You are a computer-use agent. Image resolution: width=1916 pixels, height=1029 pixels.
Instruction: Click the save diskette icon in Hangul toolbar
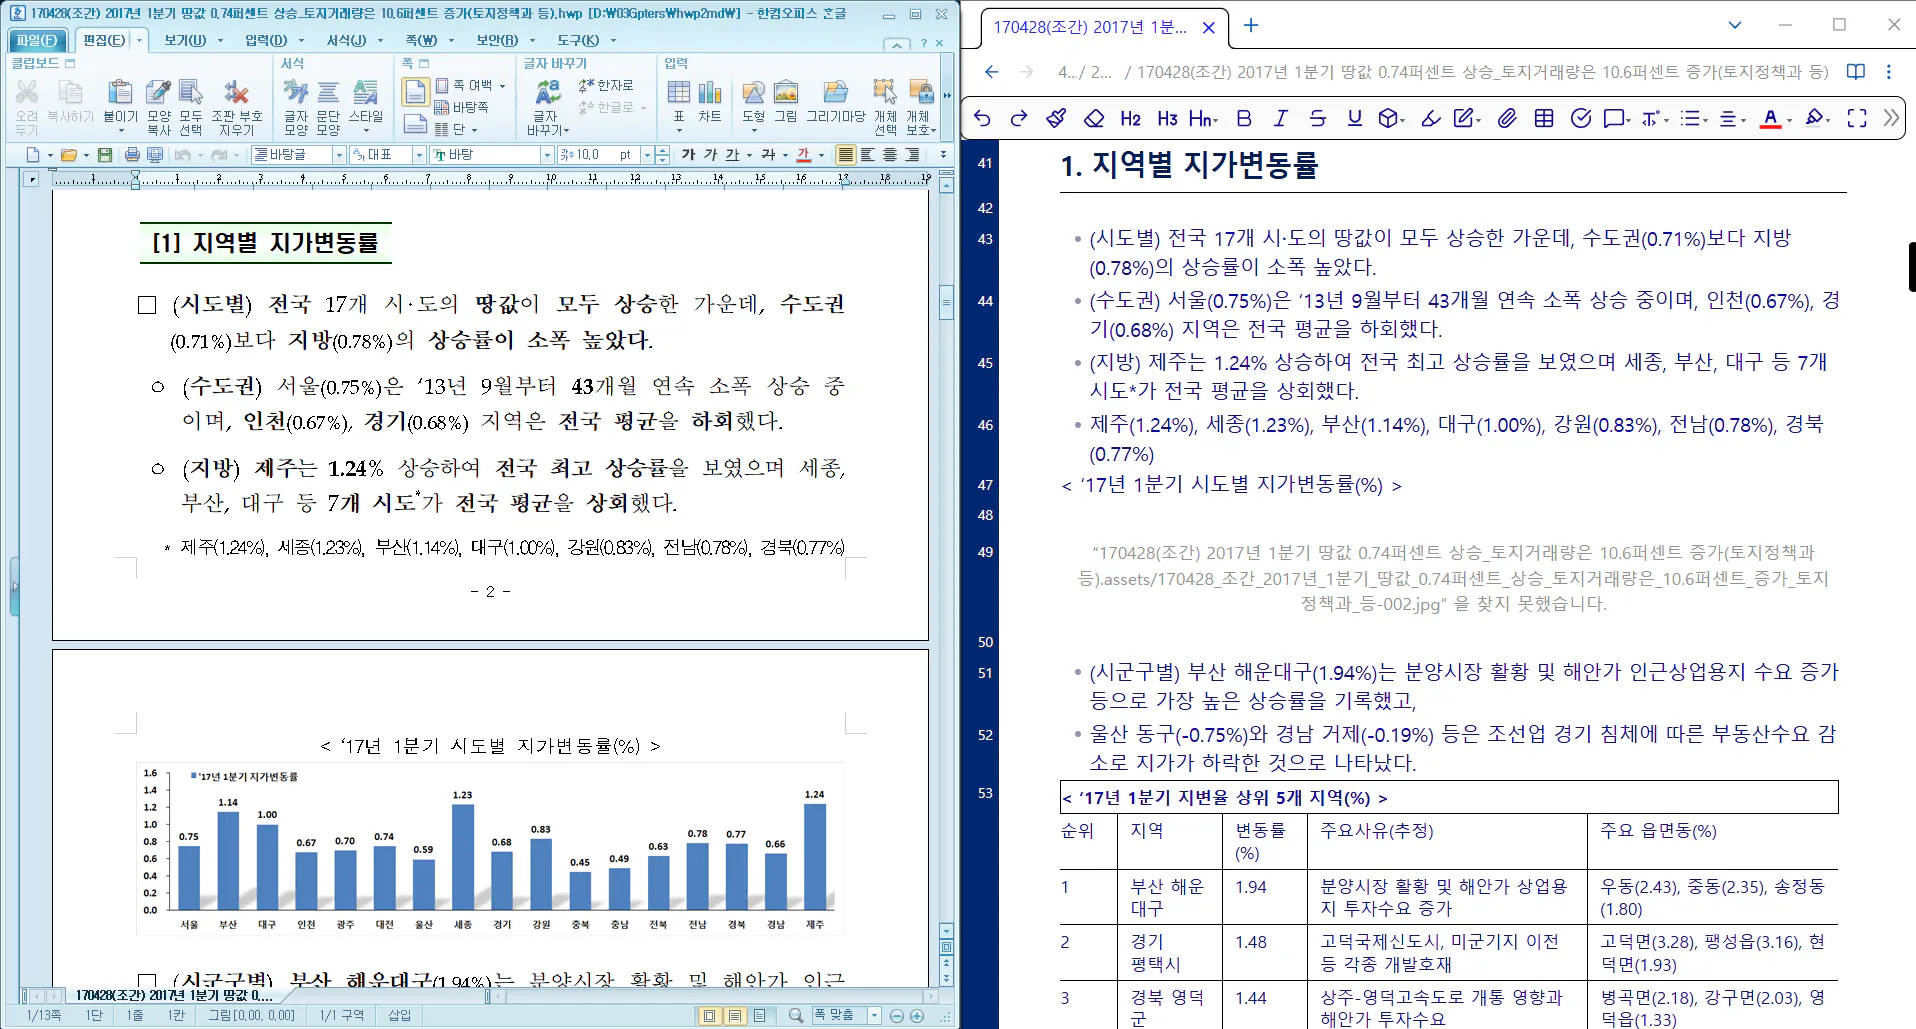click(x=105, y=155)
